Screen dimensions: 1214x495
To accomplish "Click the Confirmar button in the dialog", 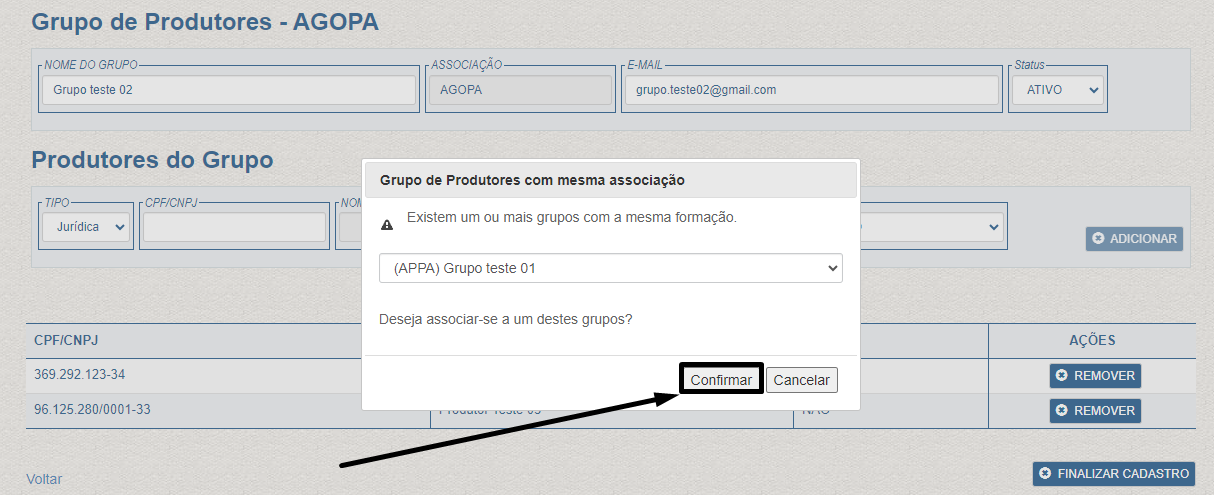I will 721,380.
